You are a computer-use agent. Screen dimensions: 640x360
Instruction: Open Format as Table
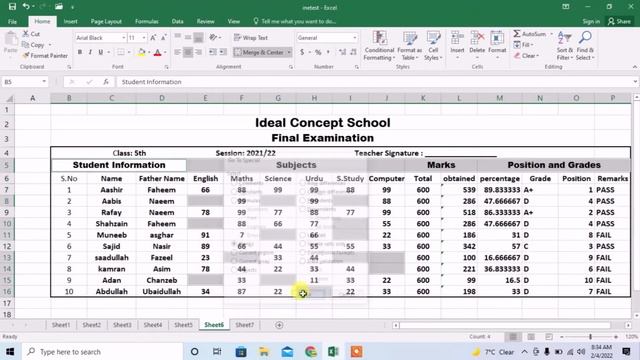[x=409, y=46]
